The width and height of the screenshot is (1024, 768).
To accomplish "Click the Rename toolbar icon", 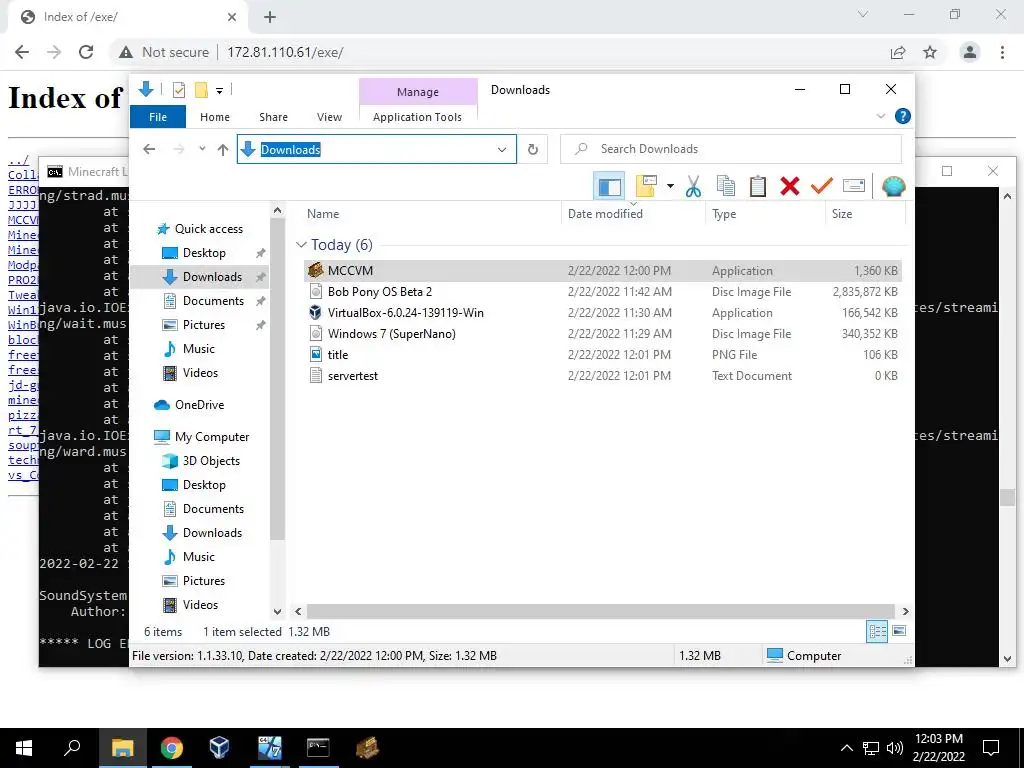I will pyautogui.click(x=854, y=187).
